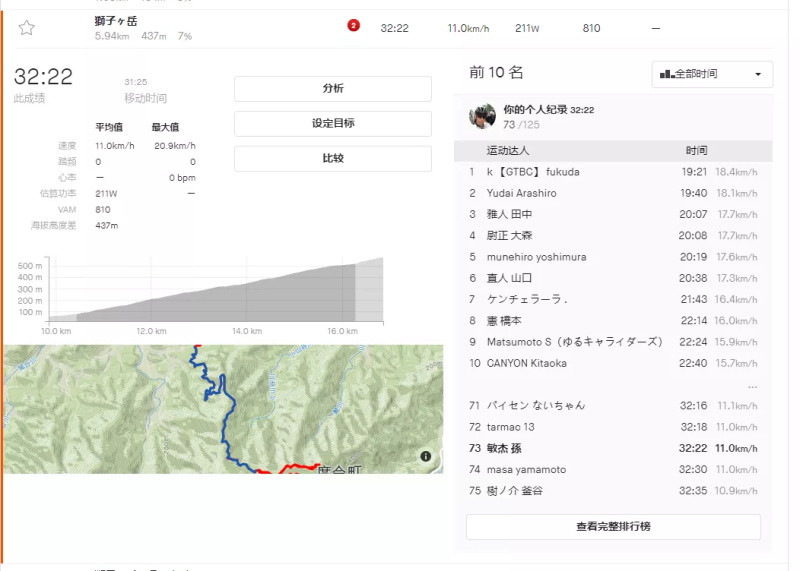Click the blue route on the map
This screenshot has height=571, width=800.
[x=232, y=420]
